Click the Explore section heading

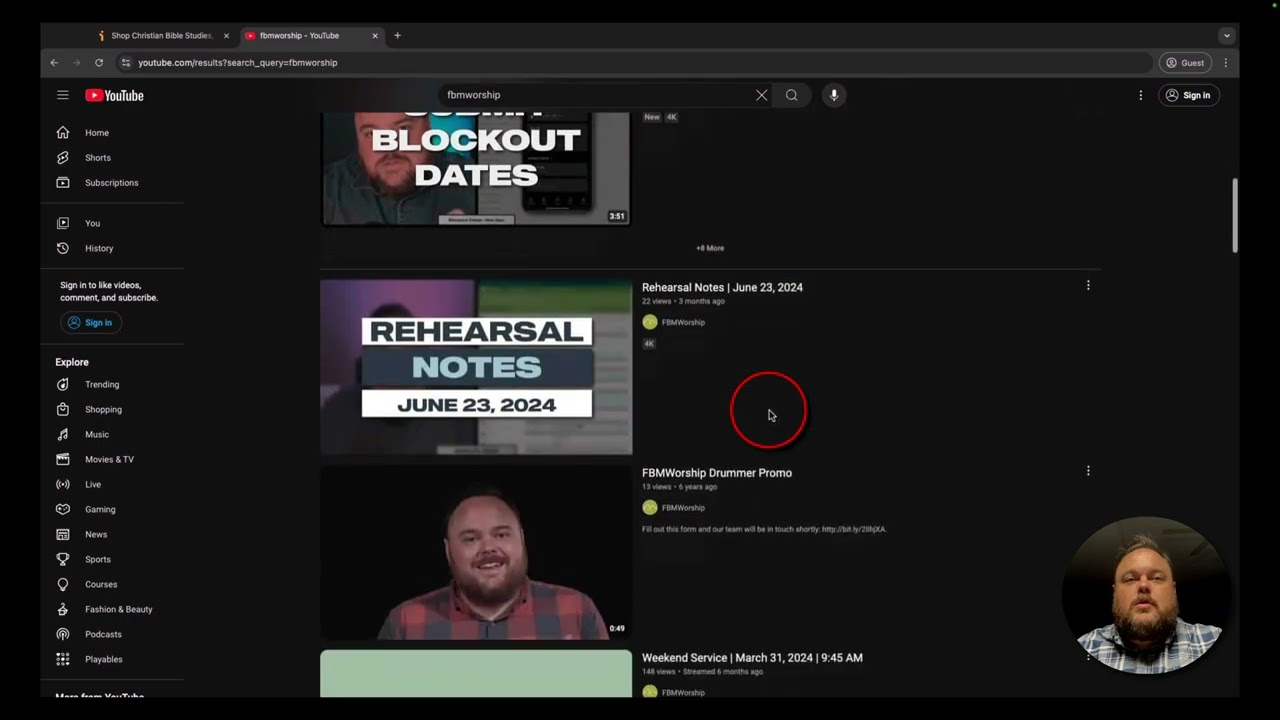[x=72, y=362]
